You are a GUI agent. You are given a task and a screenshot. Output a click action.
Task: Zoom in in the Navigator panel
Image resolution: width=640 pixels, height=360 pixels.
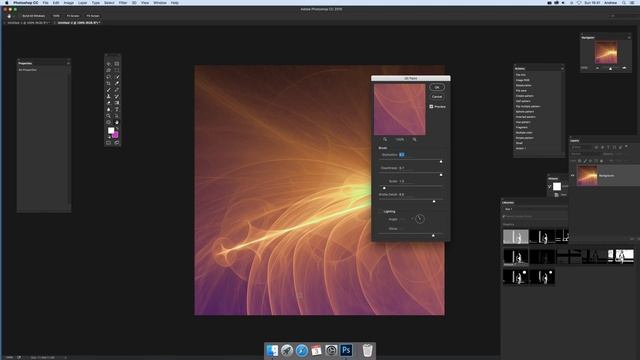pyautogui.click(x=624, y=68)
